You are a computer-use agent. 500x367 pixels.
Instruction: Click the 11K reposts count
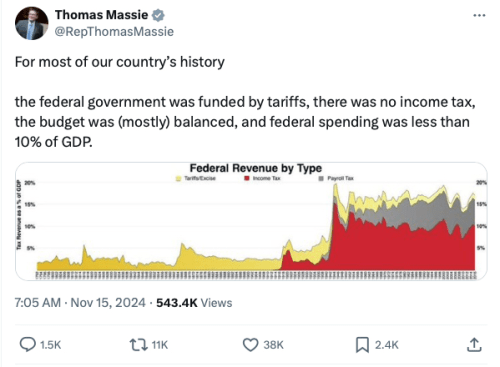(x=160, y=345)
